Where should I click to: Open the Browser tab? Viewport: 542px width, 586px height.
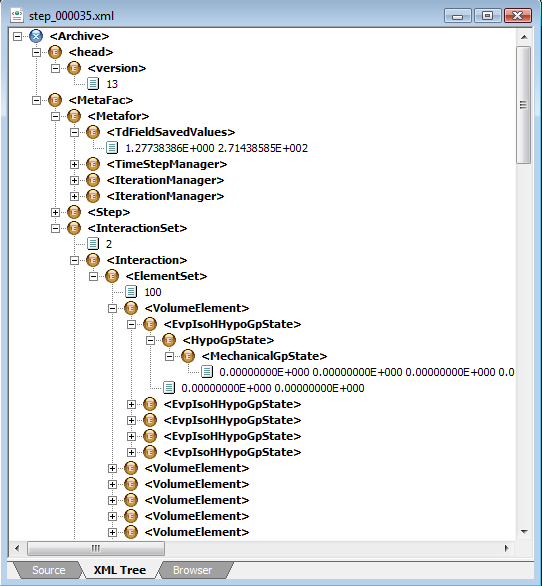click(193, 570)
